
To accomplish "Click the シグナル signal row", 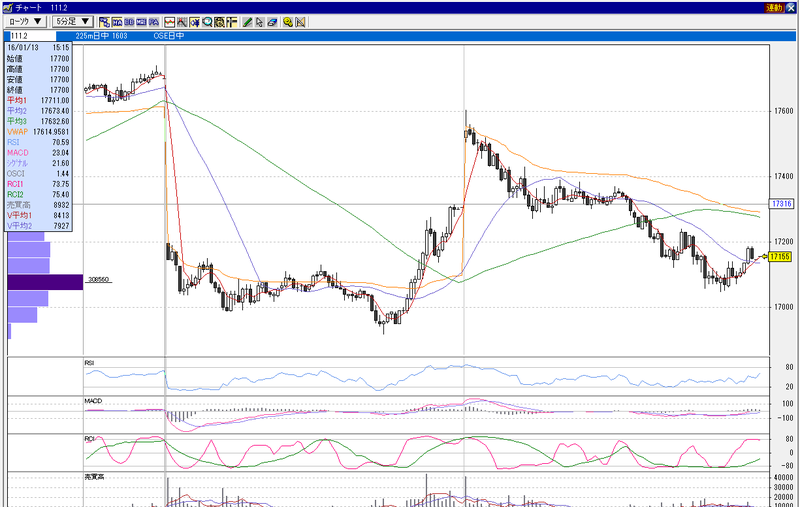I will [x=38, y=163].
